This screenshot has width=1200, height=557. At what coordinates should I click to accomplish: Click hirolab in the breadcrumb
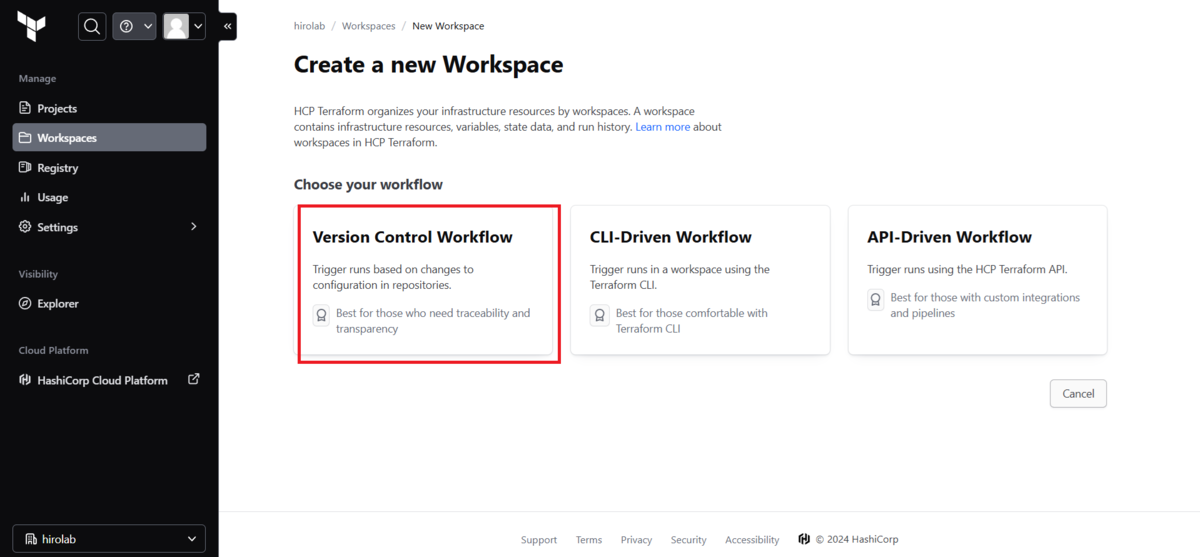309,26
